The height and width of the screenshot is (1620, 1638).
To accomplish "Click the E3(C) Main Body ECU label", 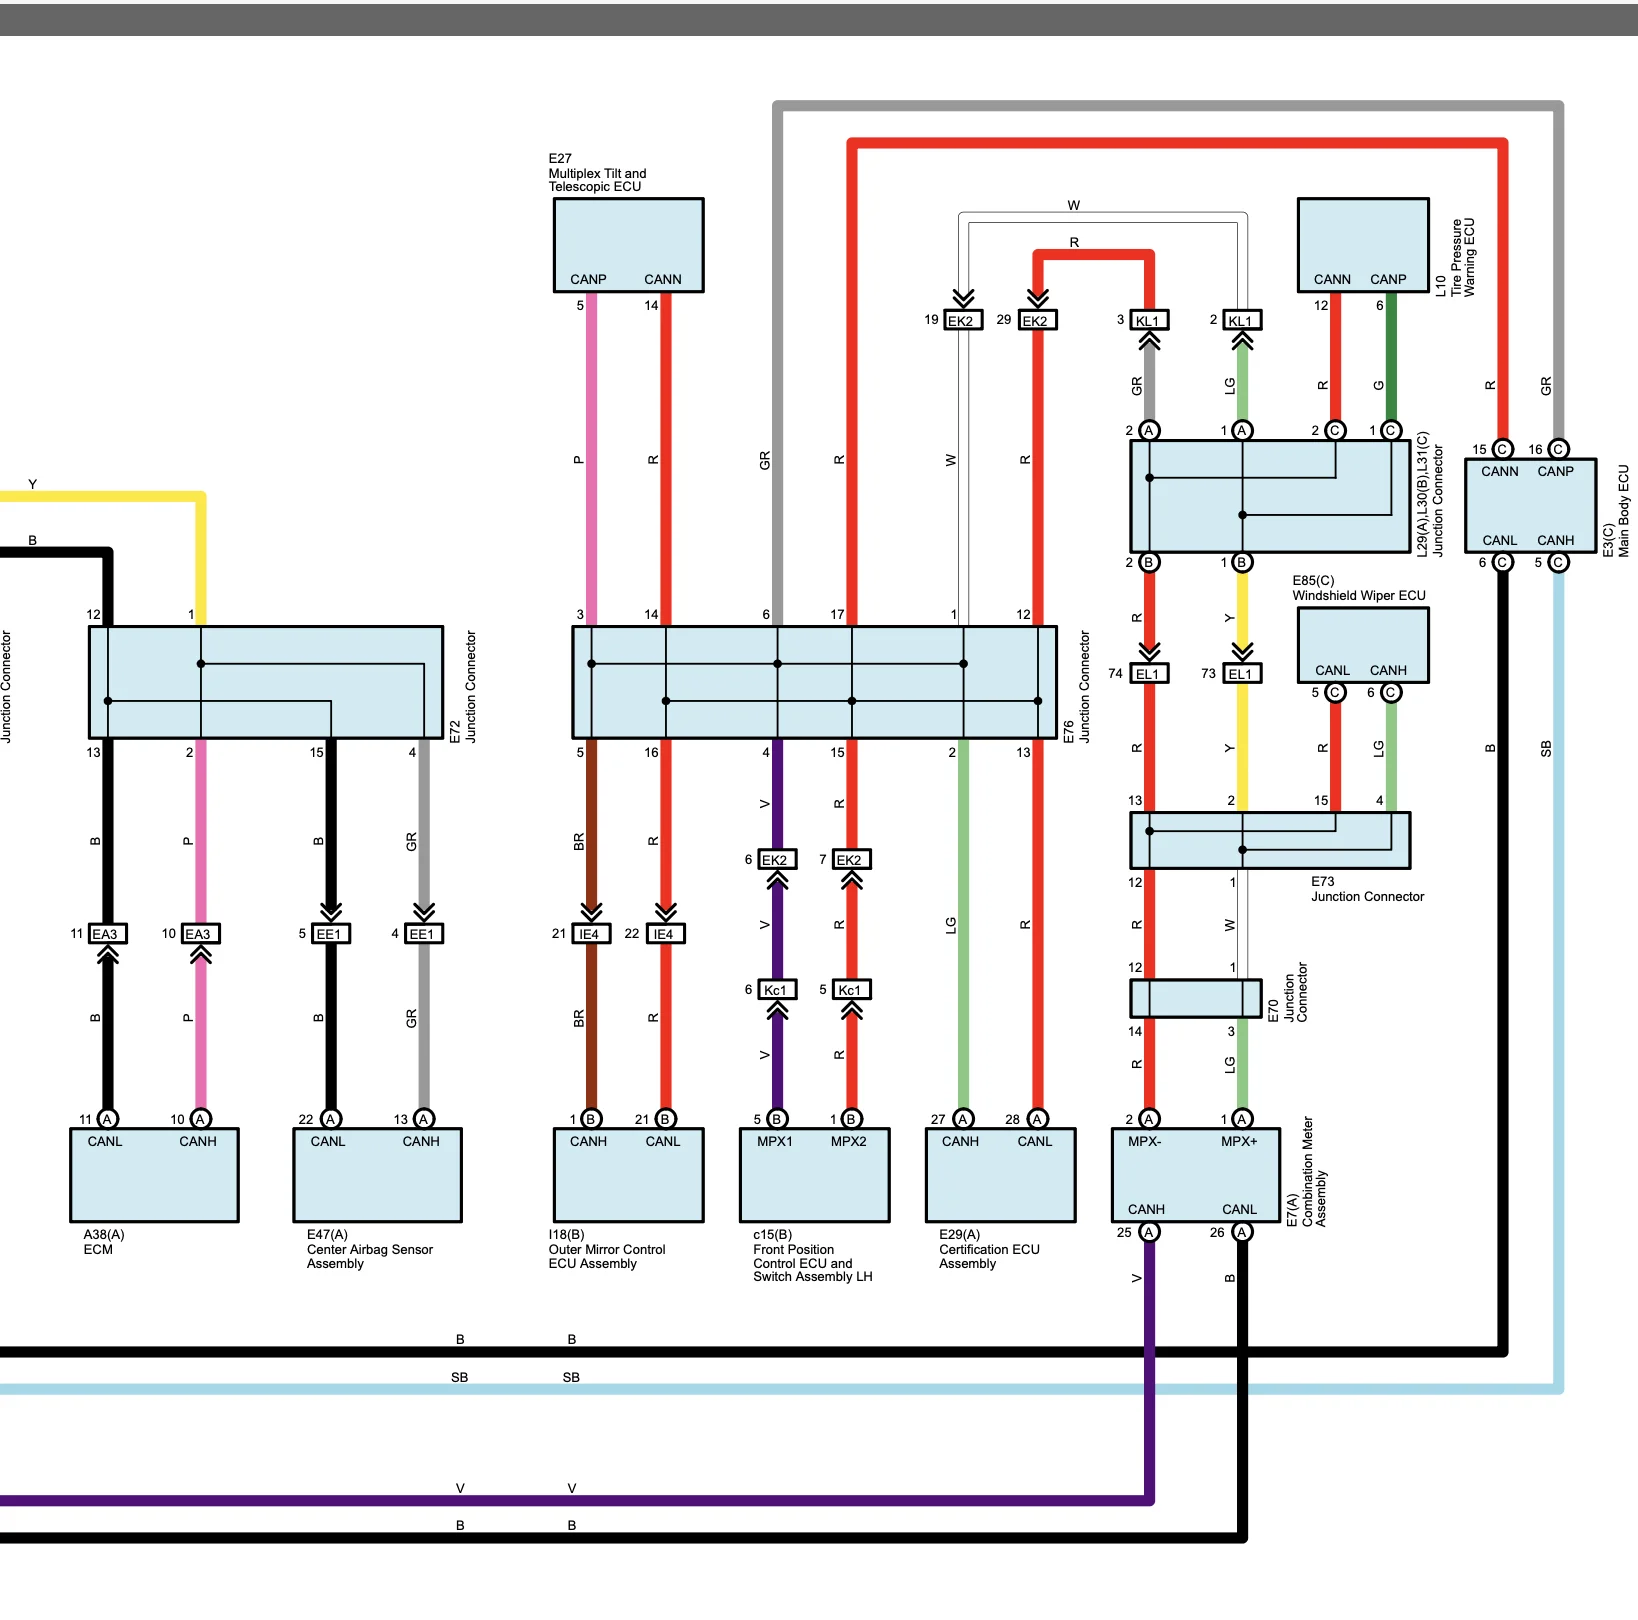I will (x=1616, y=511).
